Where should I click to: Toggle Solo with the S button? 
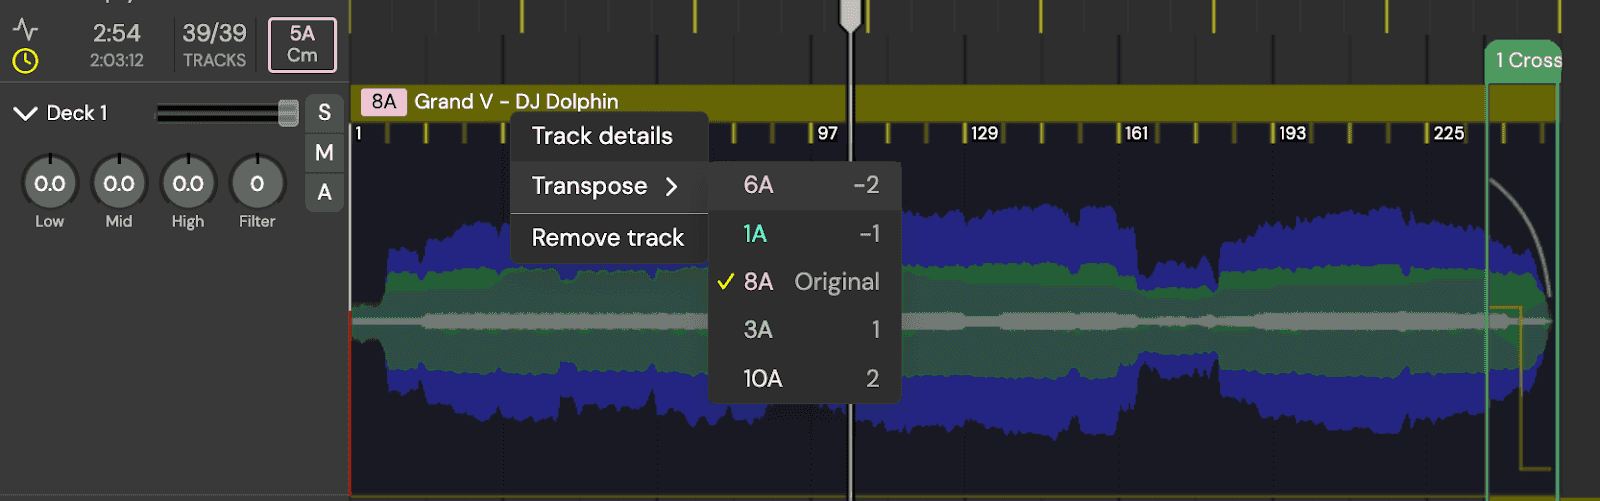(x=324, y=113)
